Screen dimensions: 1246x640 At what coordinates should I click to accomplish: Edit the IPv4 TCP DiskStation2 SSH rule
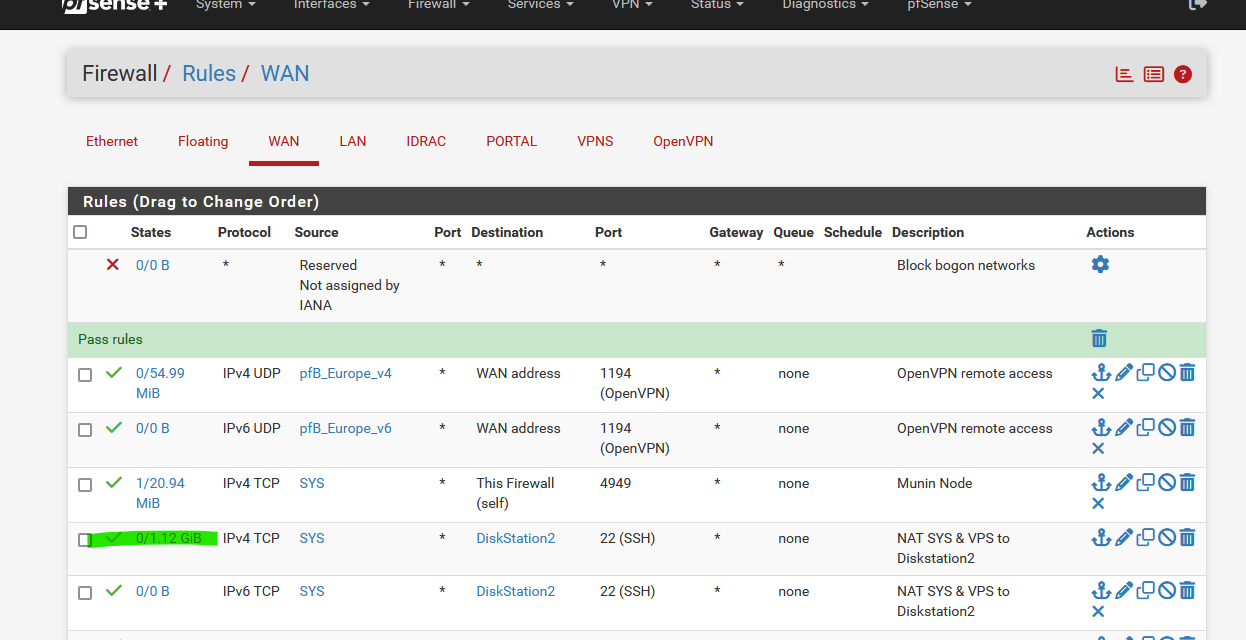(x=1123, y=538)
